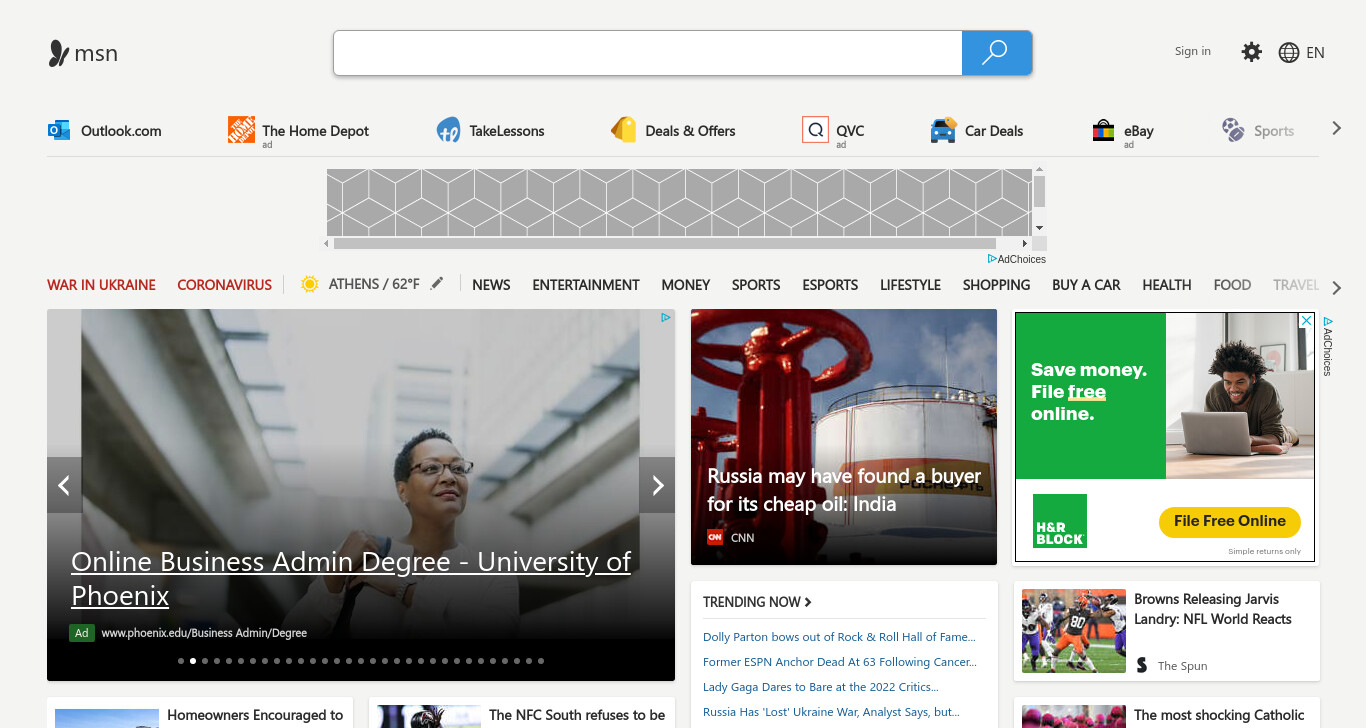Click the Sports ball icon

(x=1233, y=130)
